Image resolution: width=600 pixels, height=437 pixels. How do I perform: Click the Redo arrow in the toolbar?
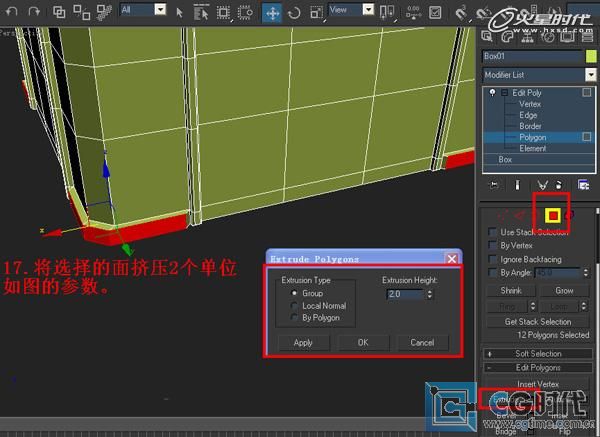[34, 11]
